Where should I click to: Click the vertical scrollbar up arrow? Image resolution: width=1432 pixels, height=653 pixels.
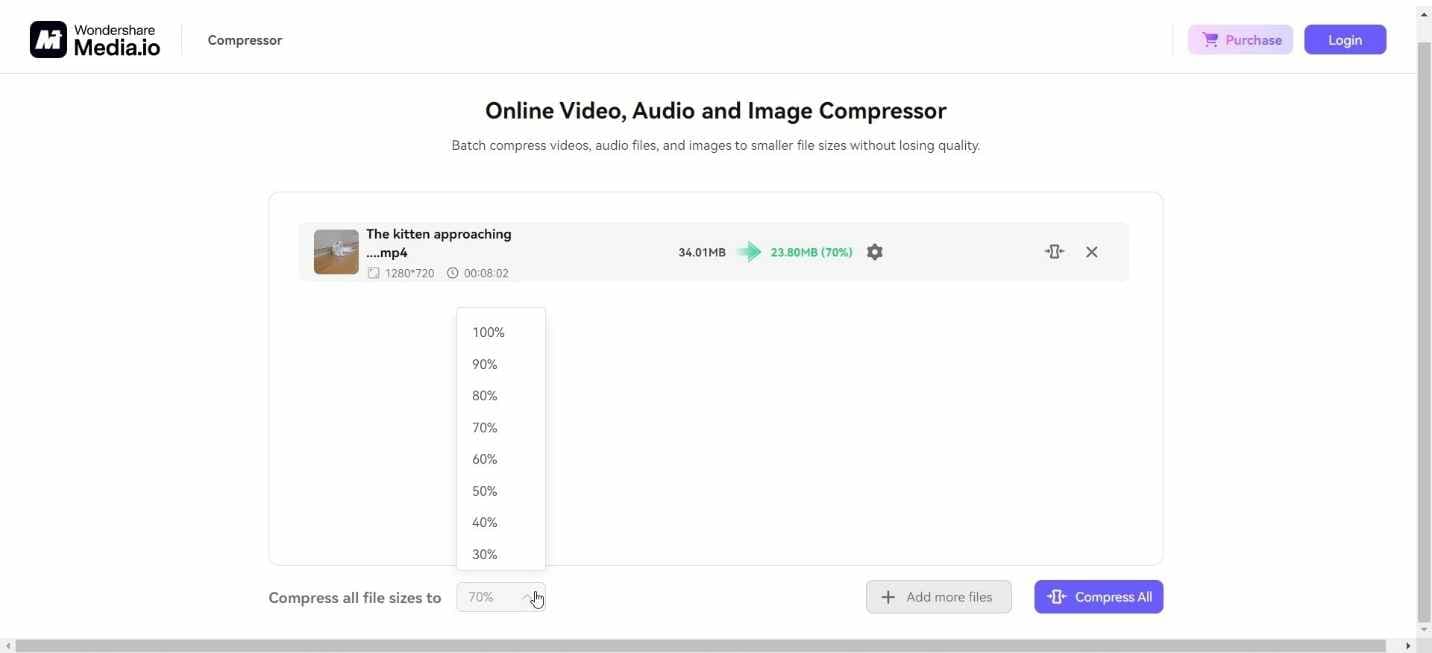pyautogui.click(x=1423, y=13)
